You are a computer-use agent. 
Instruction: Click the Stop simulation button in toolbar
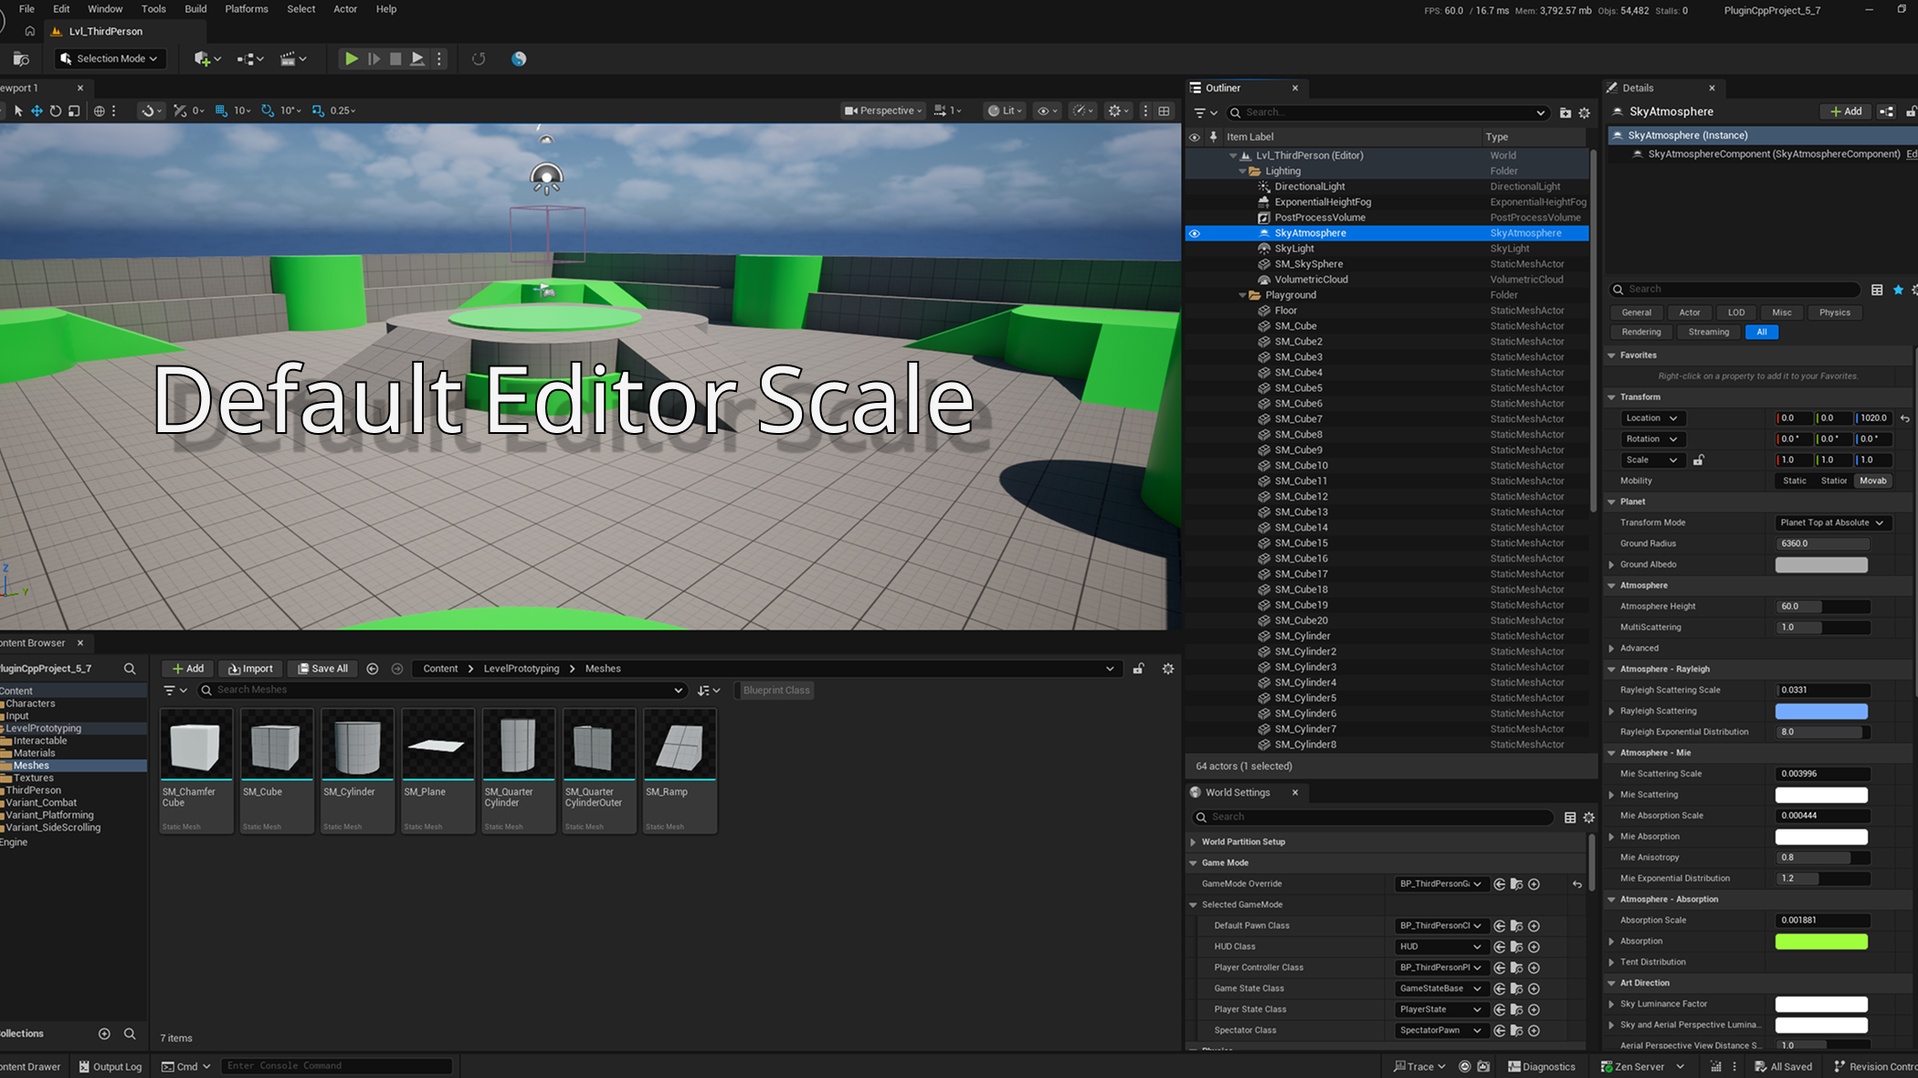395,59
